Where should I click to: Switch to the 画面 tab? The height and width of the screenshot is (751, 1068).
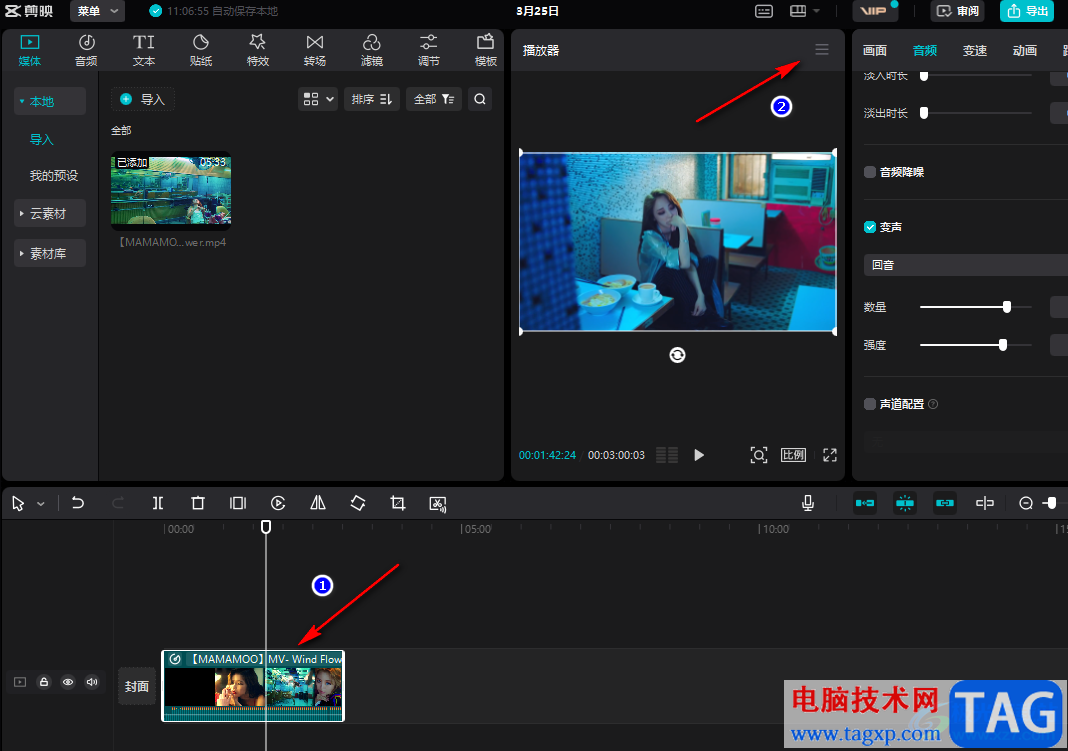[x=875, y=50]
